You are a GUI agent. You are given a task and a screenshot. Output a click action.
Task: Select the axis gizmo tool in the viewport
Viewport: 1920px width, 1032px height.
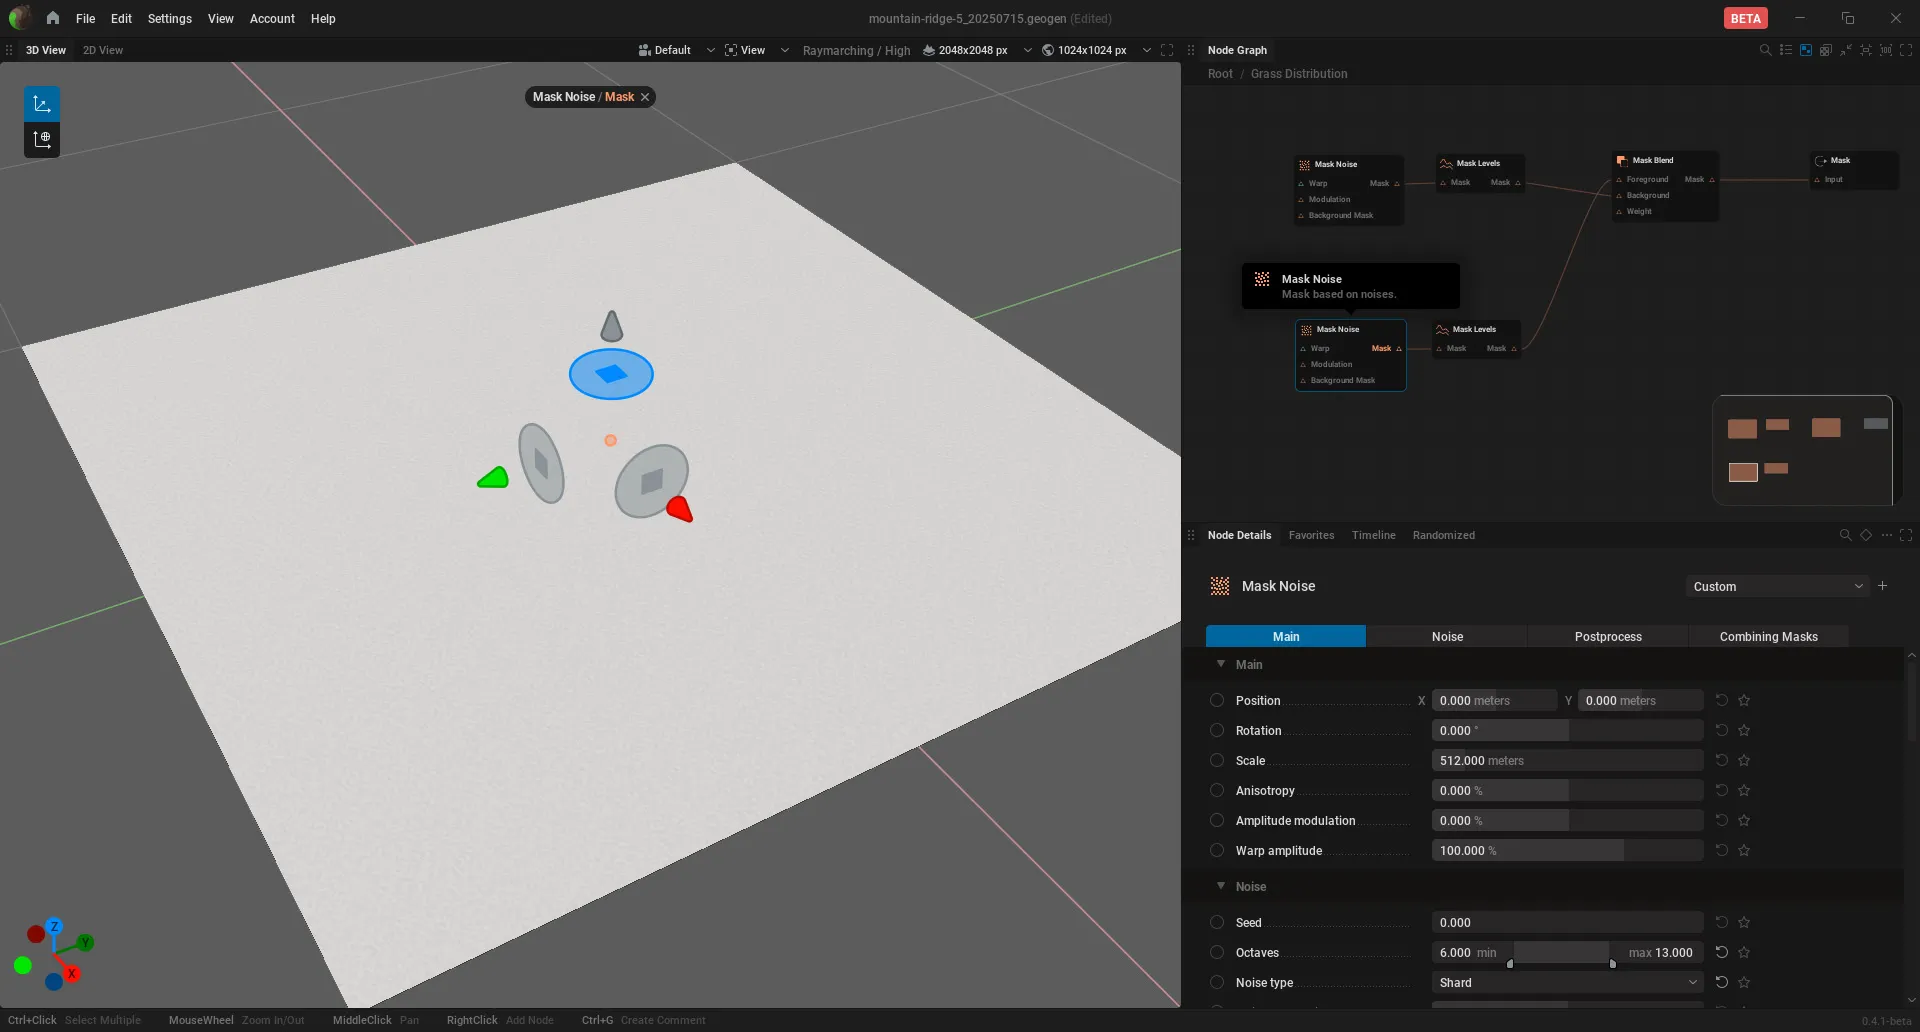coord(42,104)
